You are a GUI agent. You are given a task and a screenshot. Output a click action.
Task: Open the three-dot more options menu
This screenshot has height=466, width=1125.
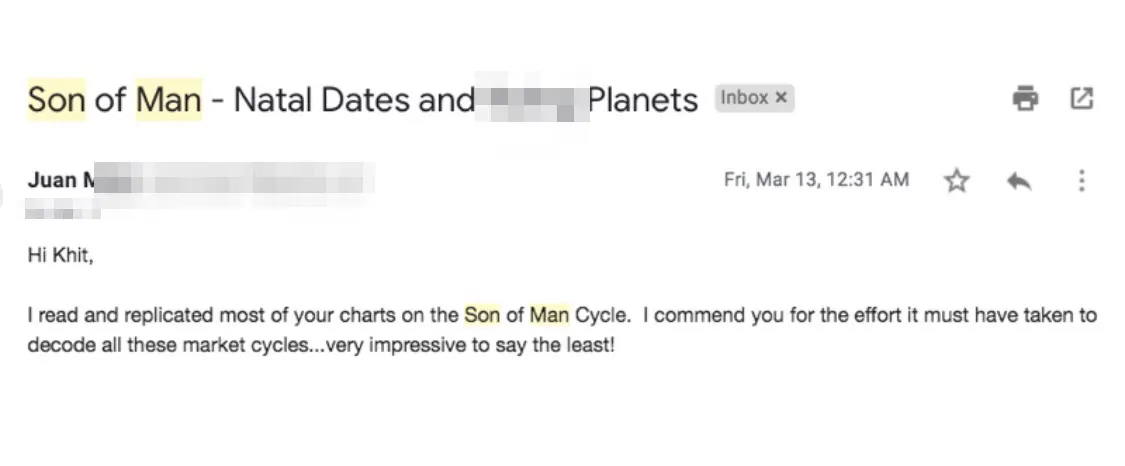tap(1081, 181)
